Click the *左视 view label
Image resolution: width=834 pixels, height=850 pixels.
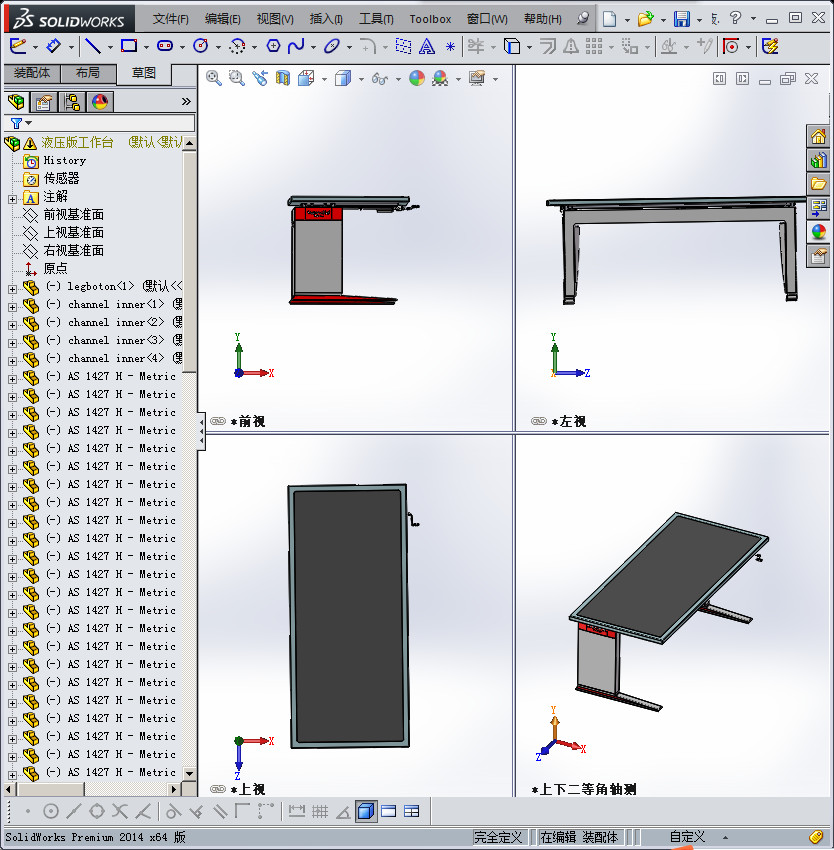(569, 421)
